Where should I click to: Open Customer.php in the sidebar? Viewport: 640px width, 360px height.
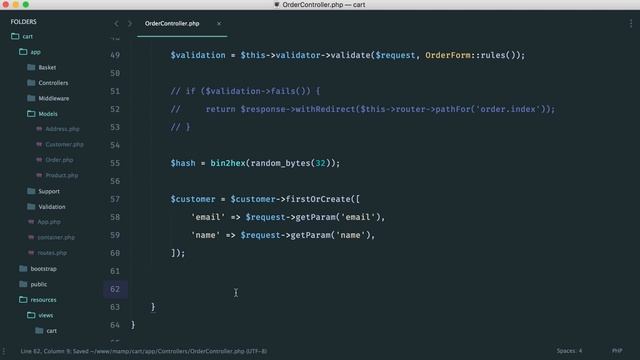point(64,144)
